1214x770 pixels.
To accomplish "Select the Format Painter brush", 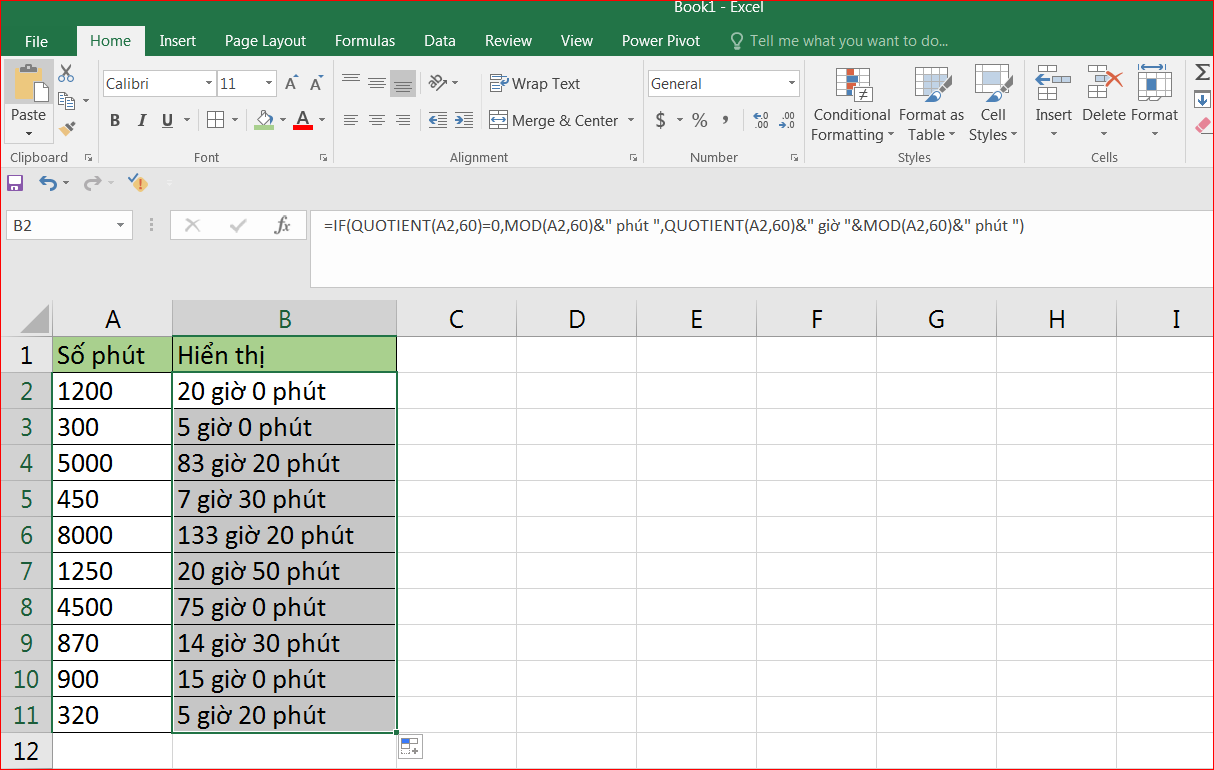I will coord(67,128).
